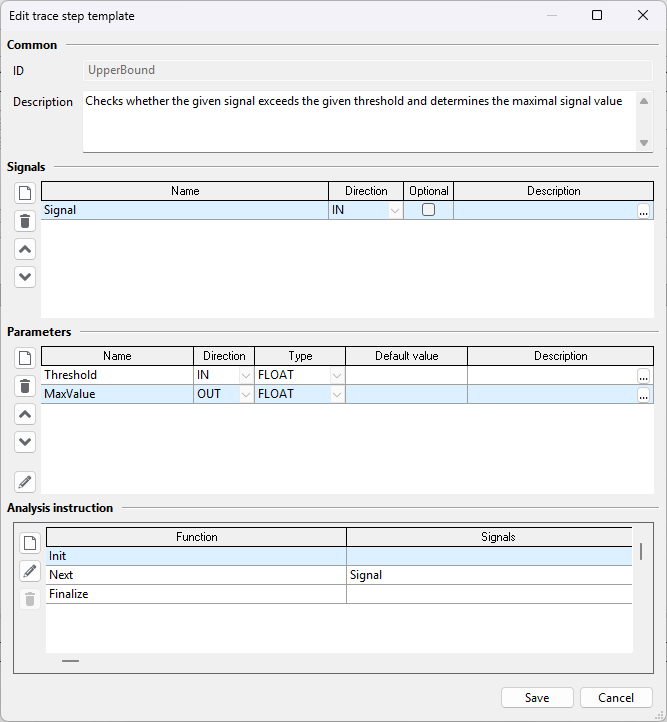Edit the parameter with the pencil icon

tap(25, 482)
